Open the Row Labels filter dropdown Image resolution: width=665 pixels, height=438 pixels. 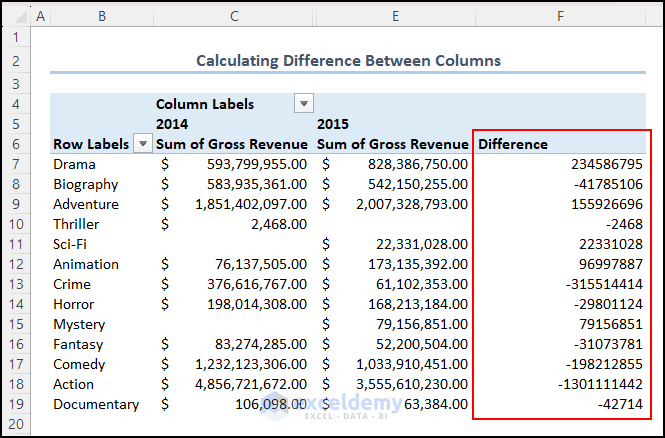click(142, 144)
